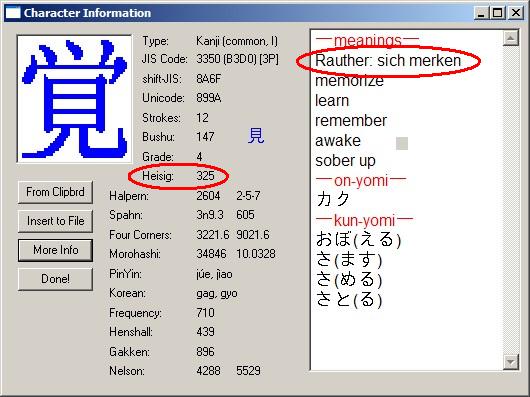Screen dimensions: 530x397
Task: Click the kun-yomi reading さと(る)
Action: (x=349, y=300)
